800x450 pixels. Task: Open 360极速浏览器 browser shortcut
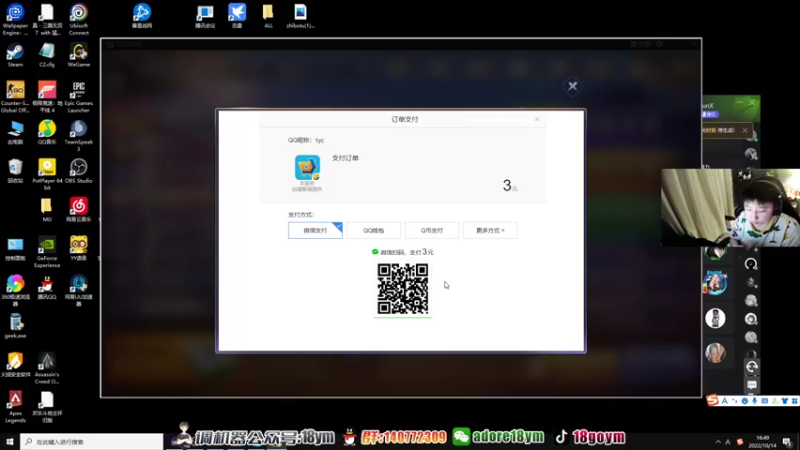coord(15,291)
